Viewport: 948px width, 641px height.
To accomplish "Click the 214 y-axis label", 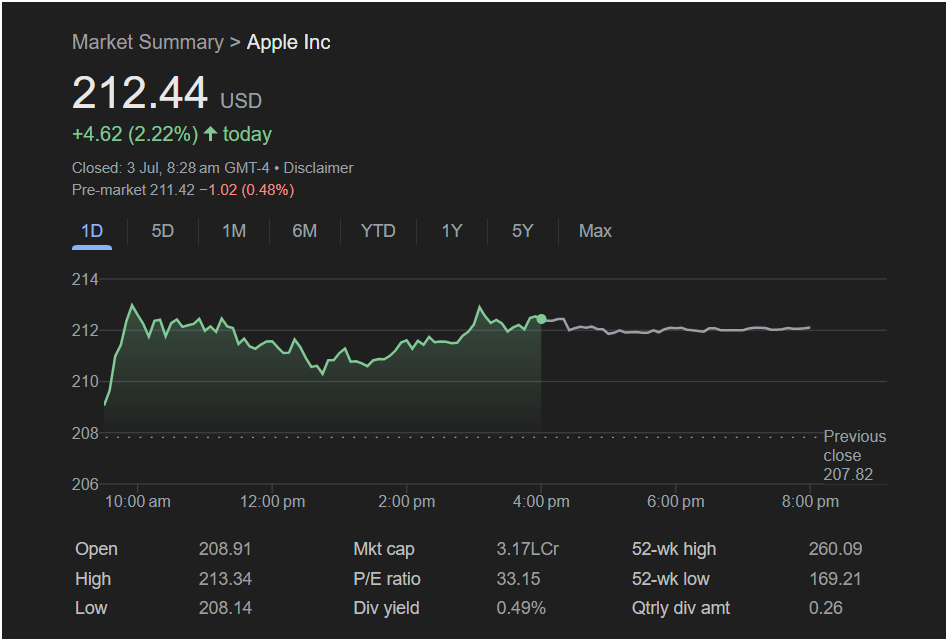I will click(85, 279).
